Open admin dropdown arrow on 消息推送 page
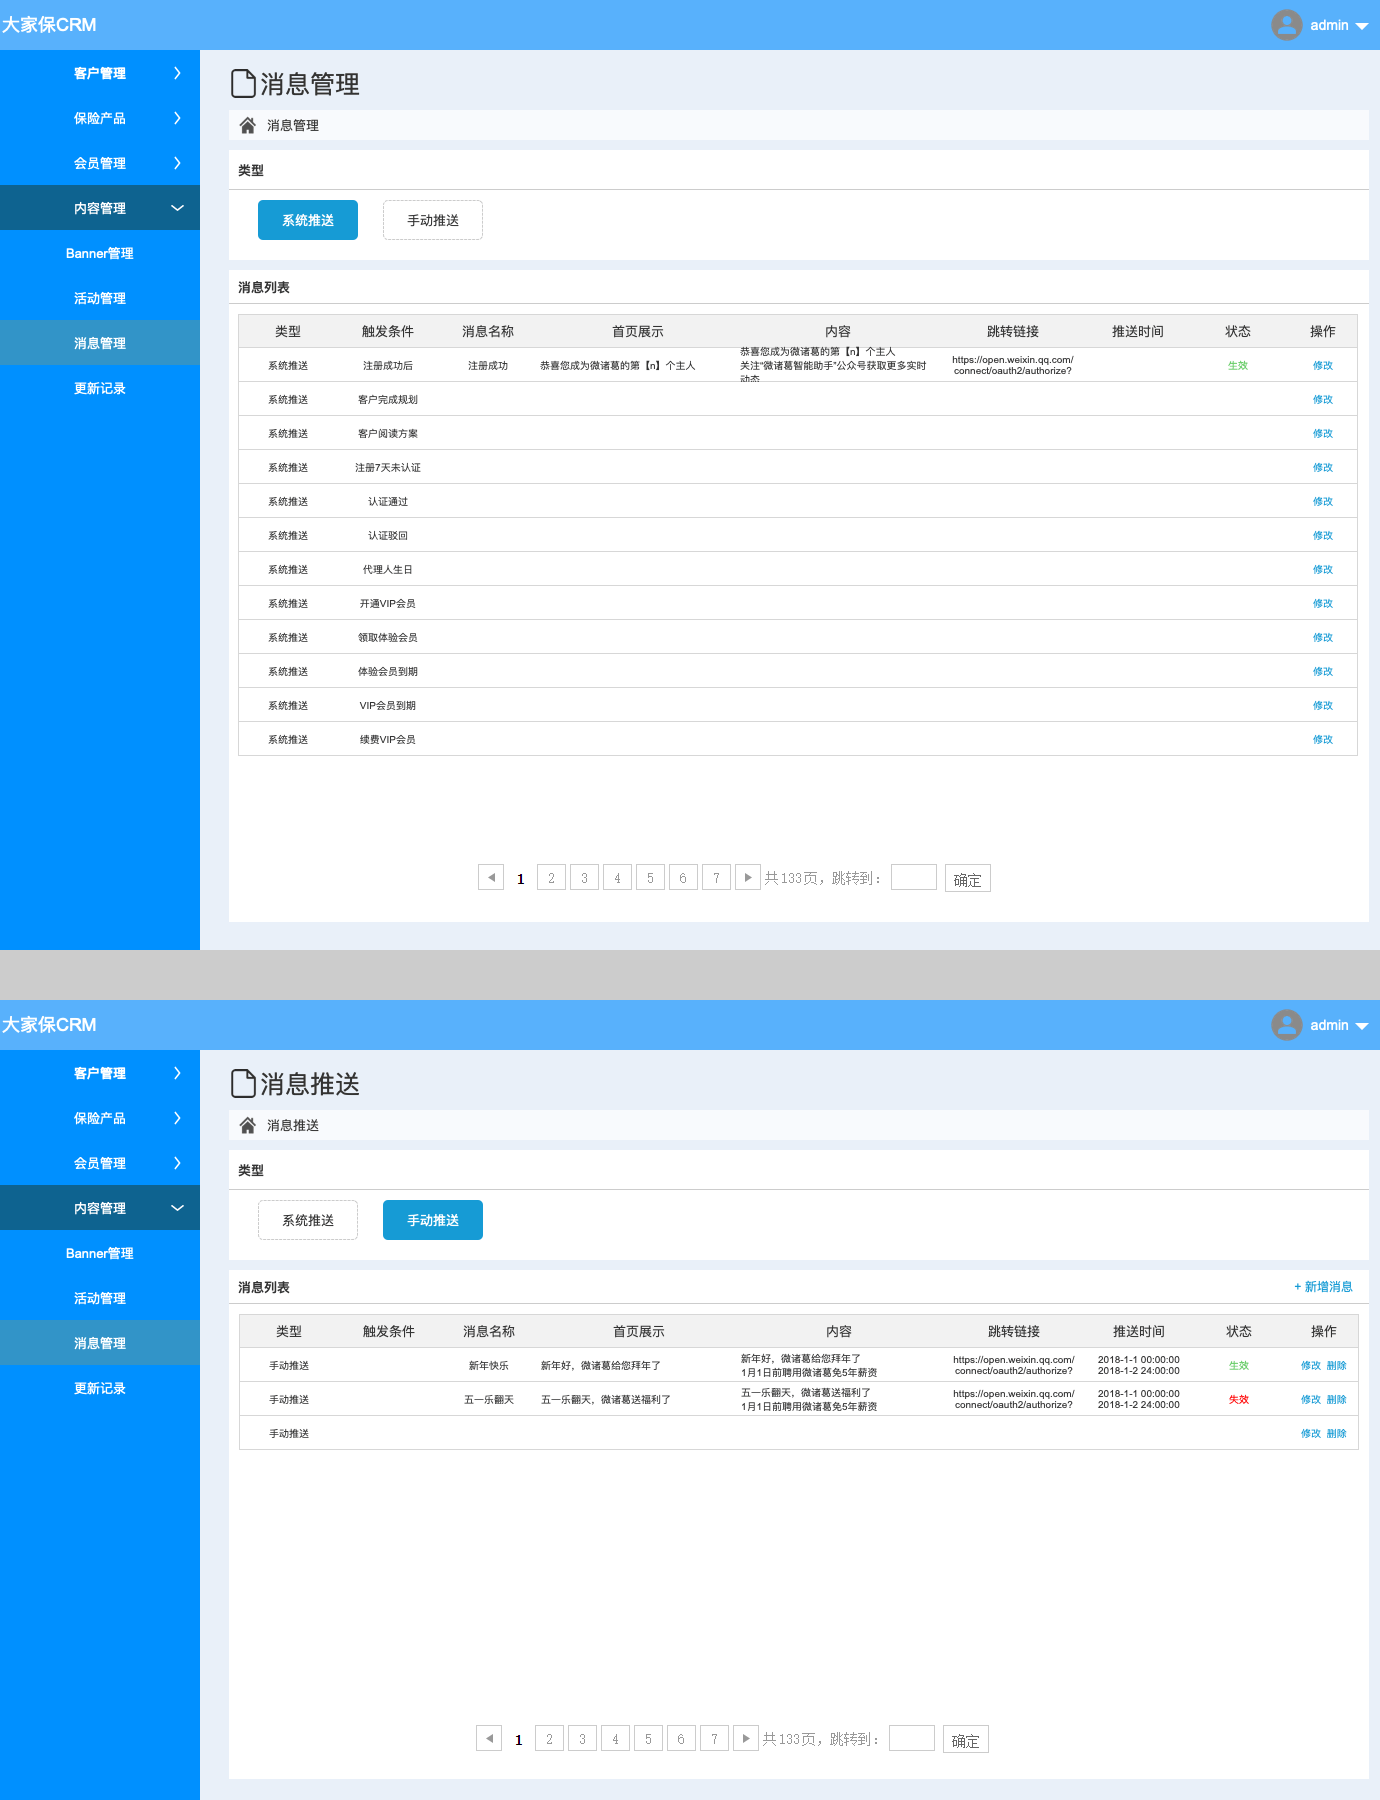 [x=1361, y=1026]
